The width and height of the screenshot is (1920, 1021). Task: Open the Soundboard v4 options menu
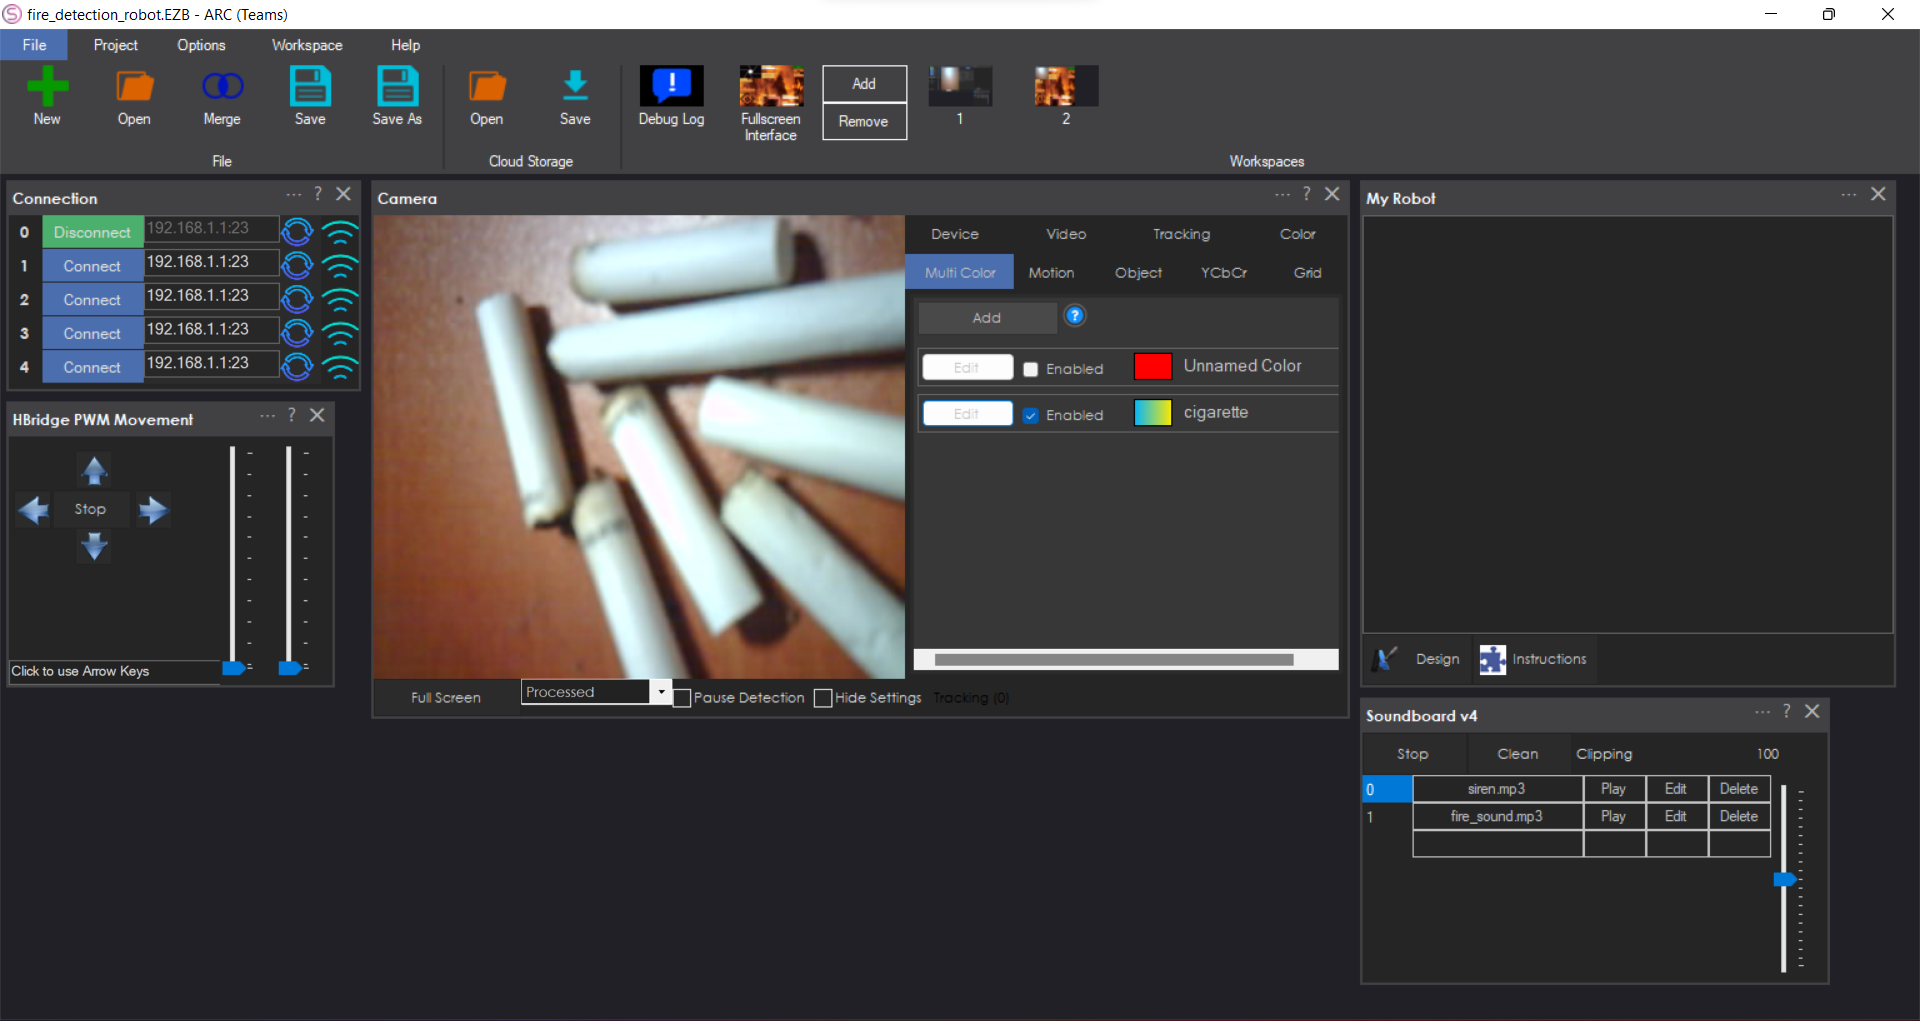1763,712
